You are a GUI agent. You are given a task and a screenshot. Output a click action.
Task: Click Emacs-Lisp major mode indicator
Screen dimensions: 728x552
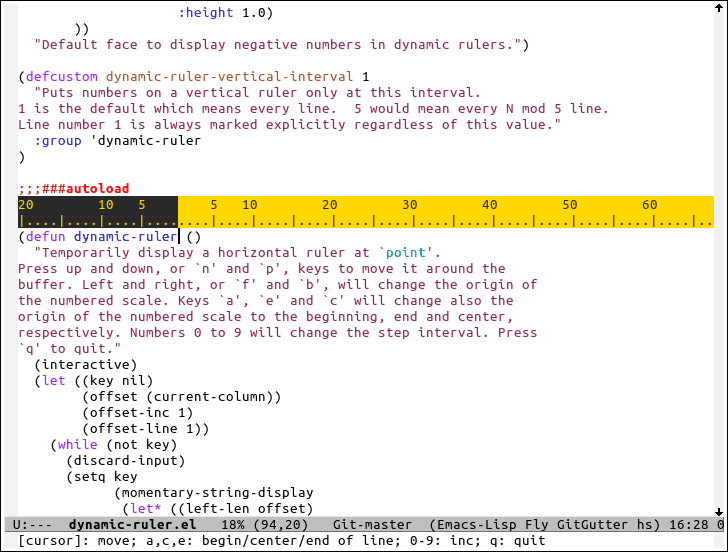476,525
